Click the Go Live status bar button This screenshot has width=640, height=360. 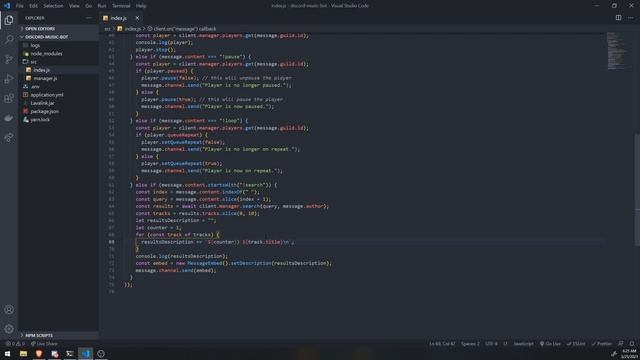[550, 344]
